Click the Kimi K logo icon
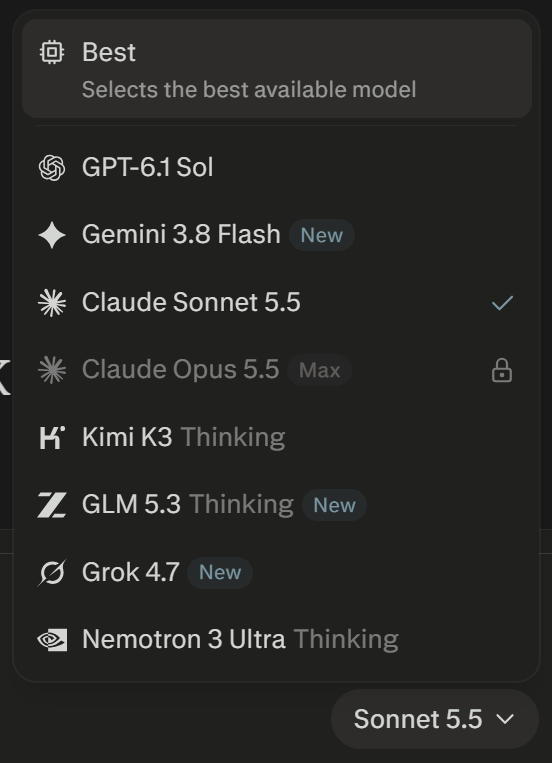 point(52,437)
